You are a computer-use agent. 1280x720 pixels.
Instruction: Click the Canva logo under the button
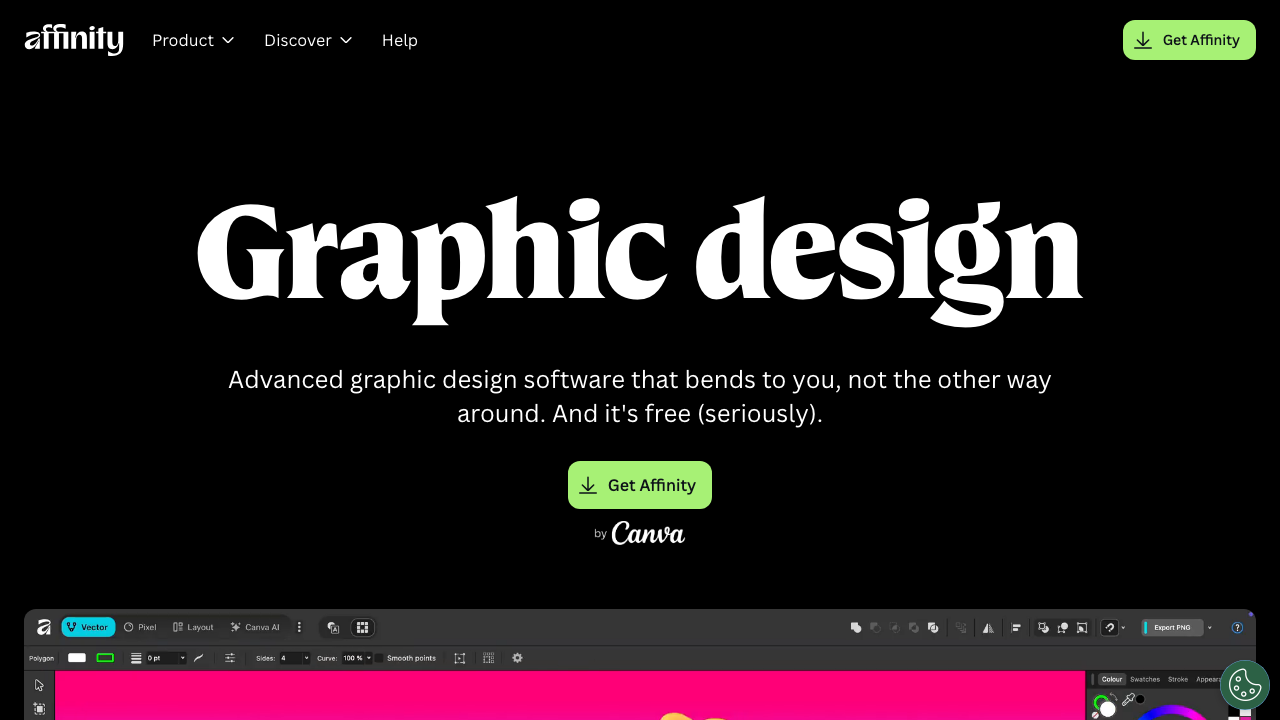point(648,533)
